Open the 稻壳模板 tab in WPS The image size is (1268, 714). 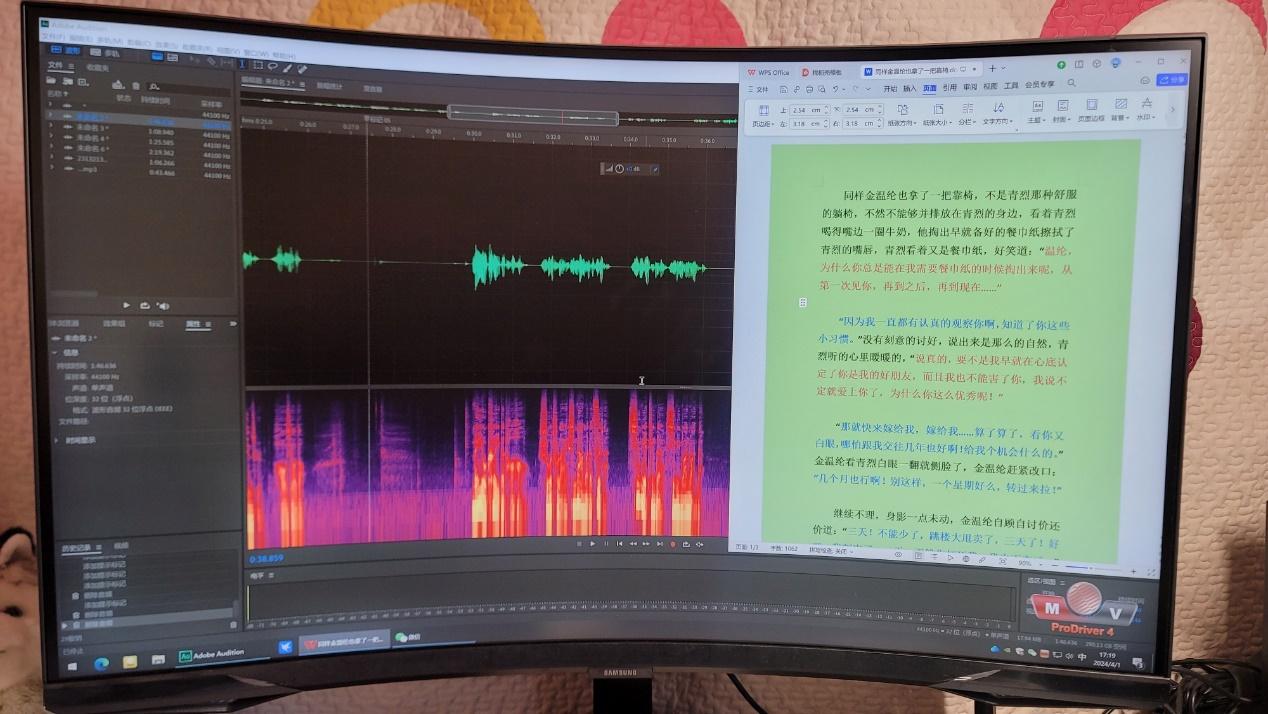point(822,72)
